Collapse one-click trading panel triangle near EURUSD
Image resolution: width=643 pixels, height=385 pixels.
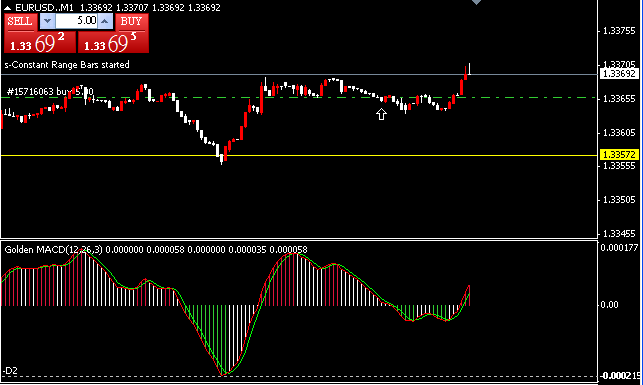point(7,7)
